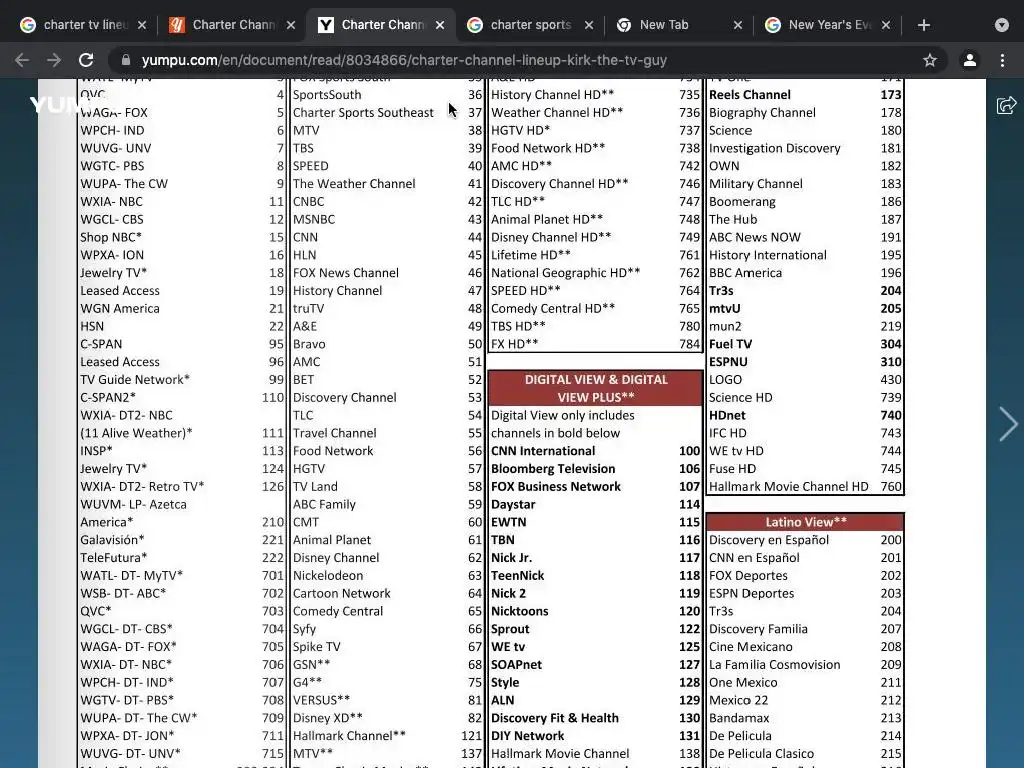Click 'Disney Channel HD**' entry
Screen dimensions: 1024x768
coord(551,237)
